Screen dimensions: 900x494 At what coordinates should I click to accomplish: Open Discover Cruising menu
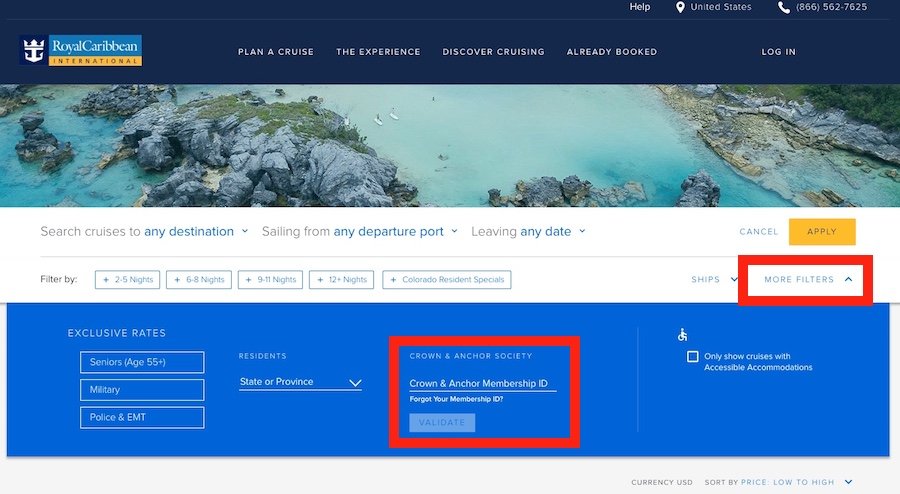[x=494, y=52]
